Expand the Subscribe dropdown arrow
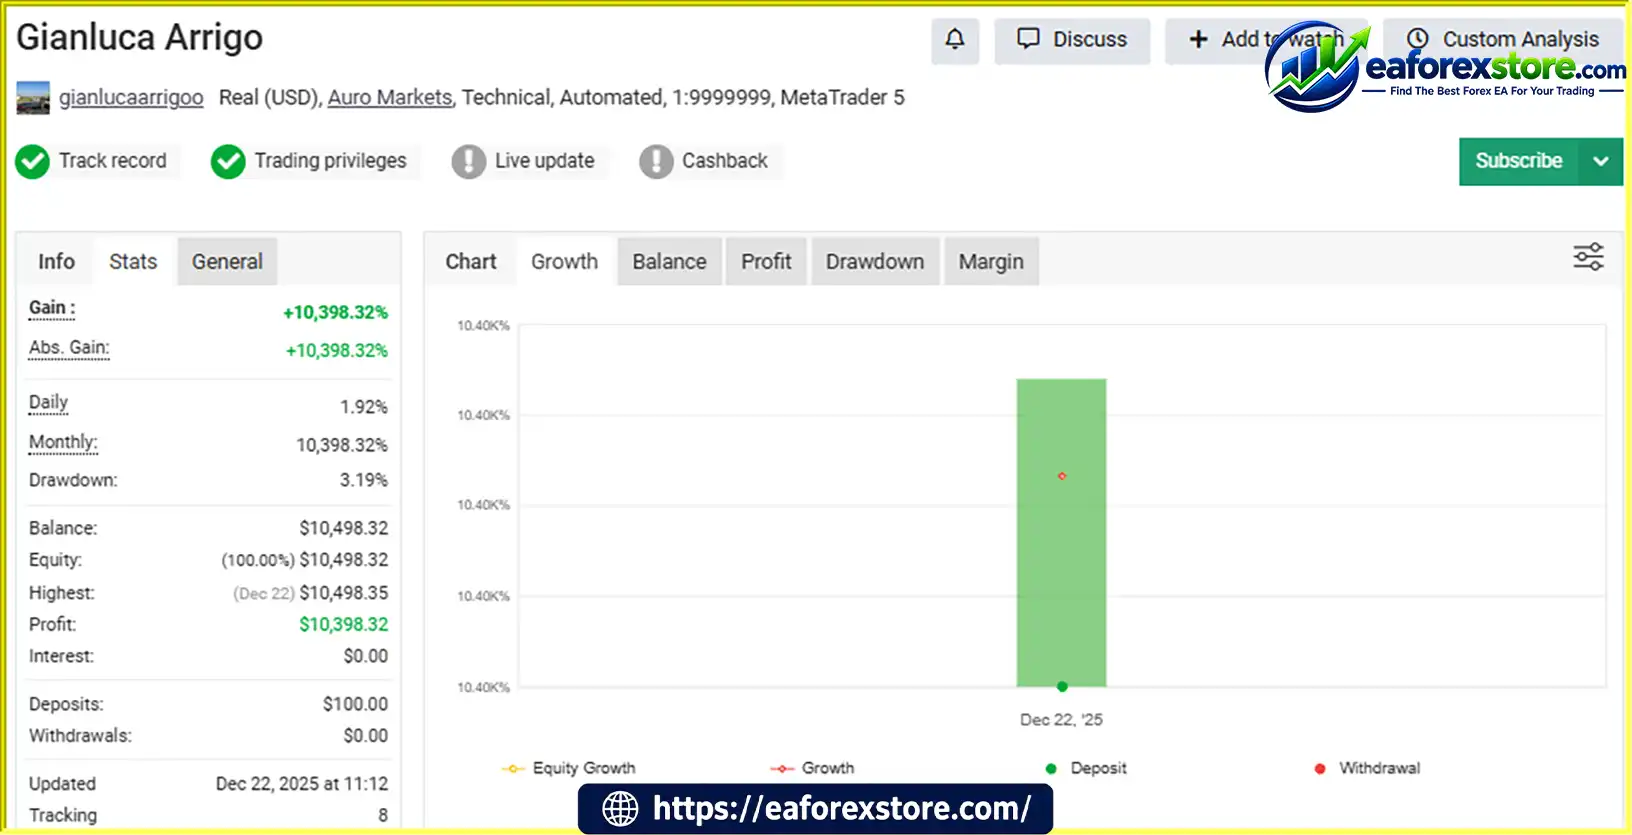1632x835 pixels. [1601, 161]
